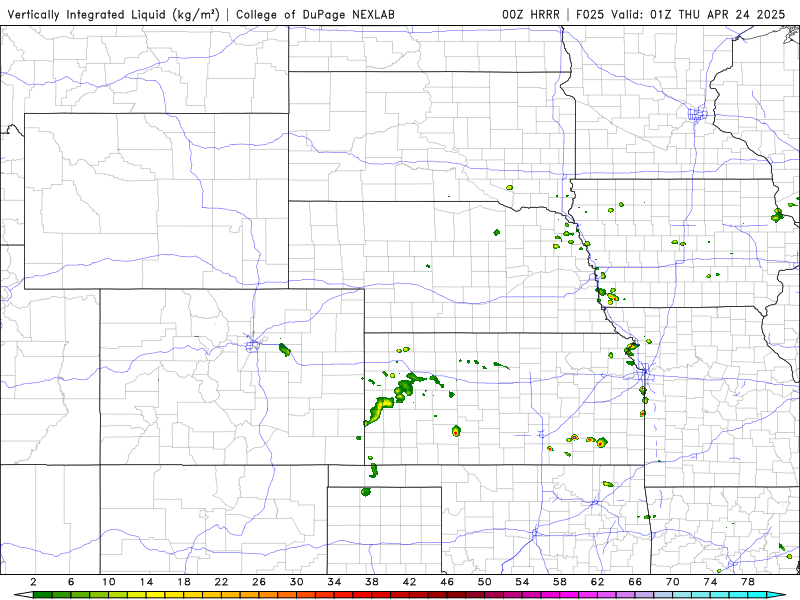Click the legend value "66"
The image size is (800, 600).
point(635,582)
